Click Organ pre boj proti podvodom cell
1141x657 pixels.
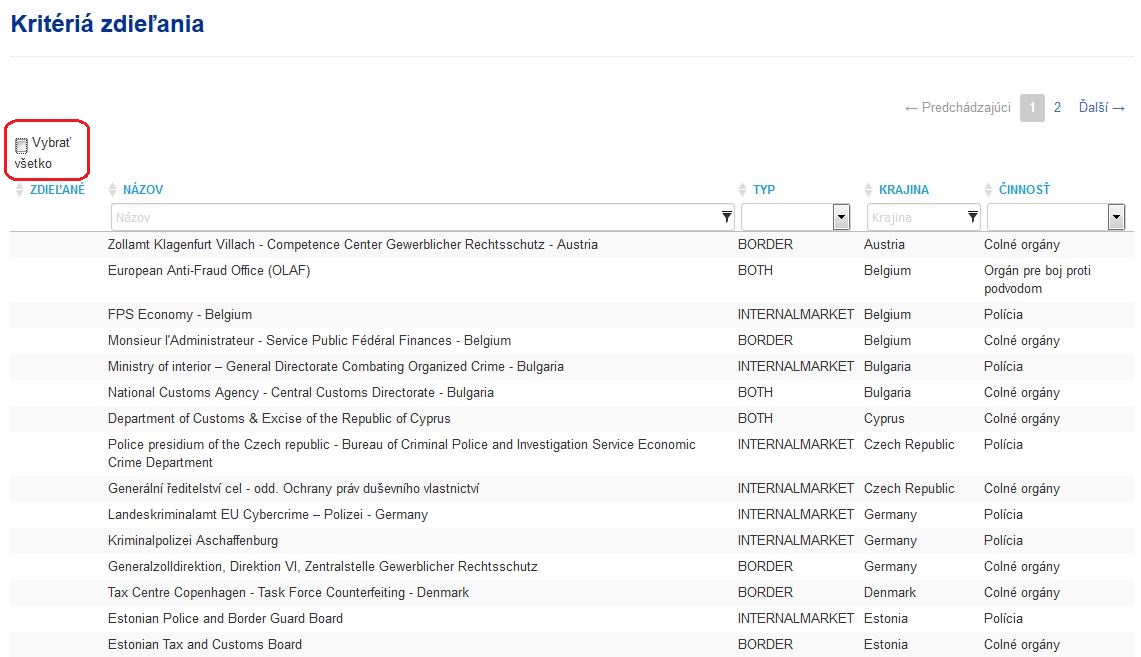[x=1037, y=279]
